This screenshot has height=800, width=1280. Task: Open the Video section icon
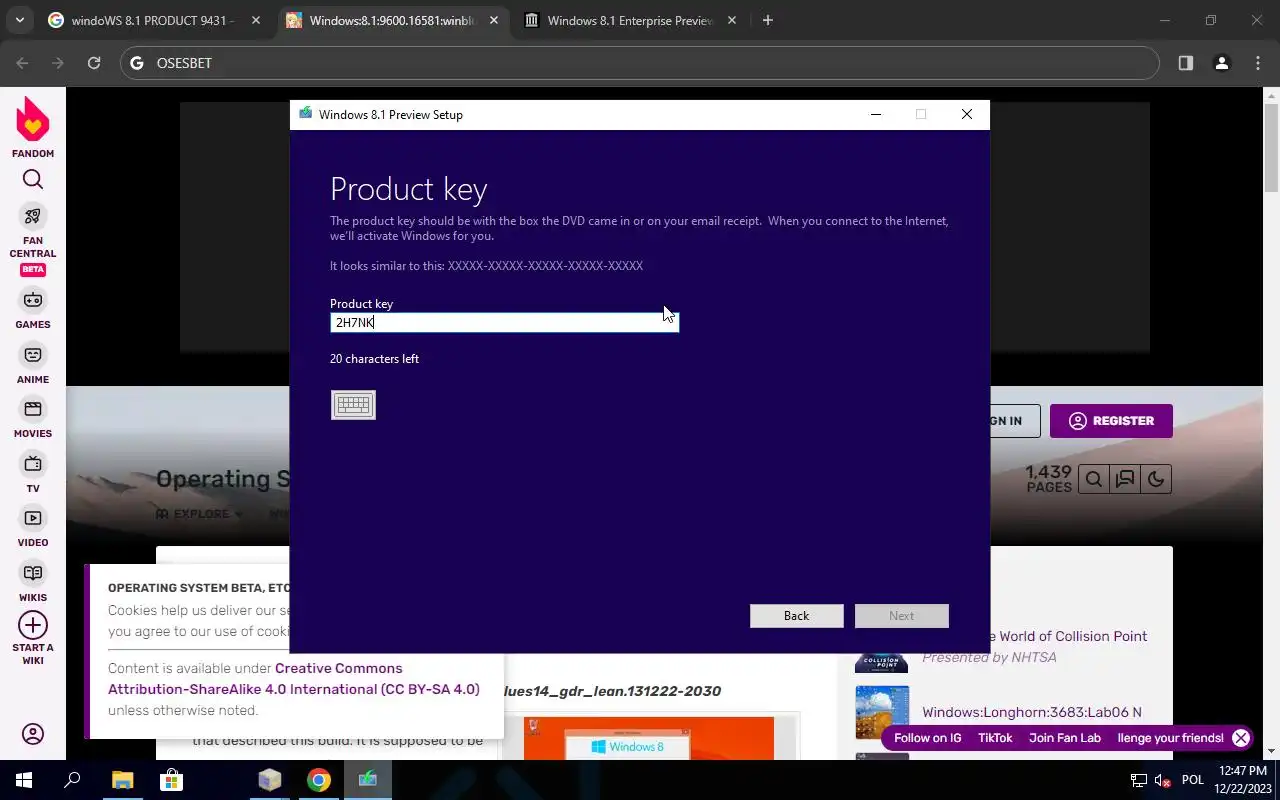coord(33,518)
